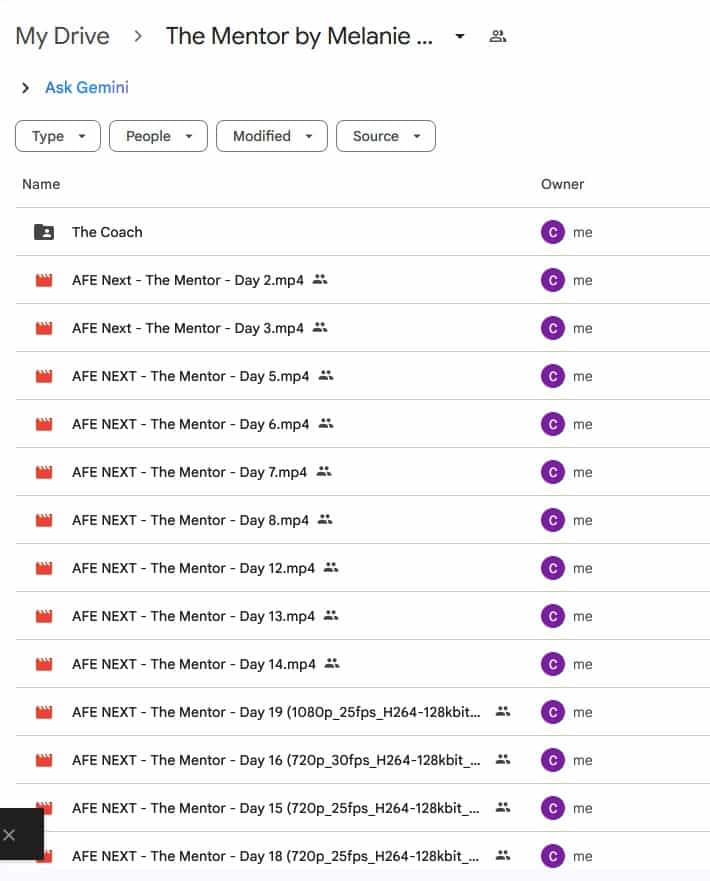Select AFE NEXT - The Mentor - Day 7.mp4

(x=190, y=472)
